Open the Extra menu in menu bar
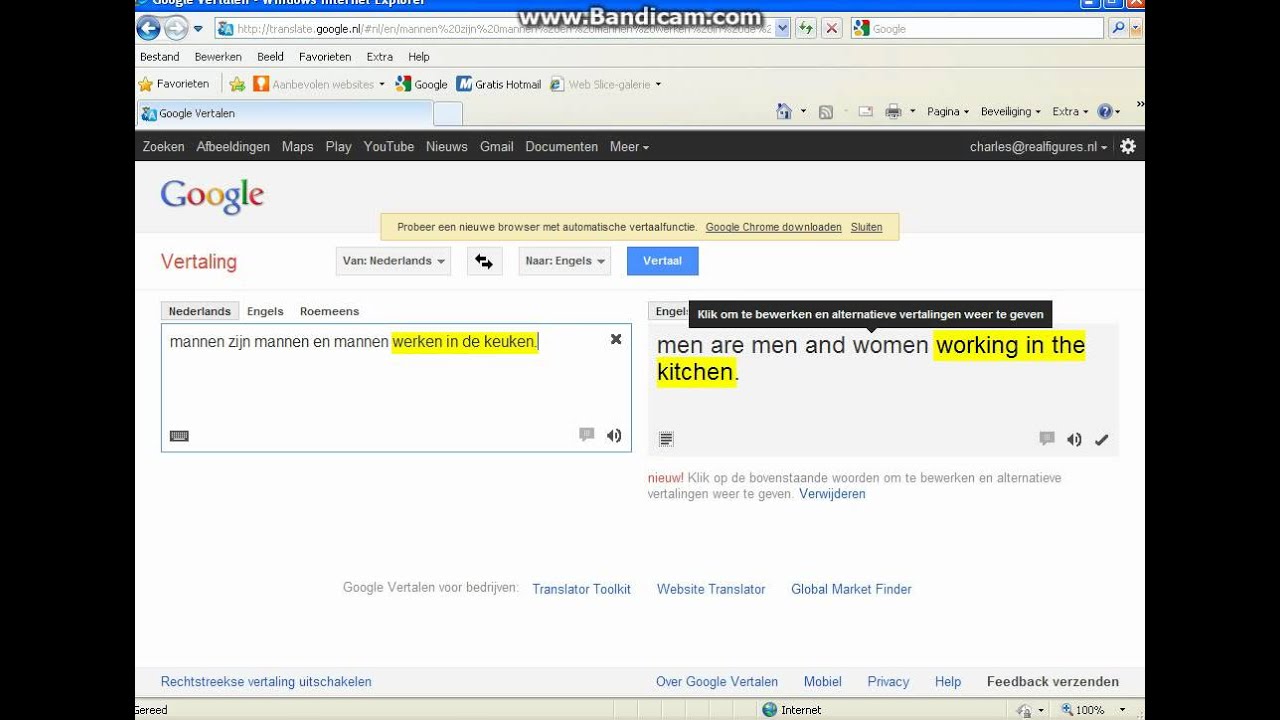 click(380, 57)
